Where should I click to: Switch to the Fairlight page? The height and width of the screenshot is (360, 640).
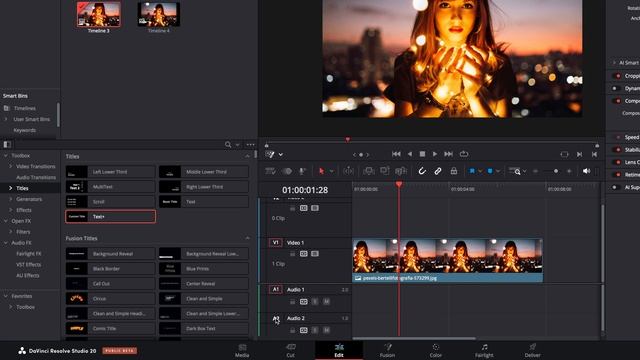[484, 351]
